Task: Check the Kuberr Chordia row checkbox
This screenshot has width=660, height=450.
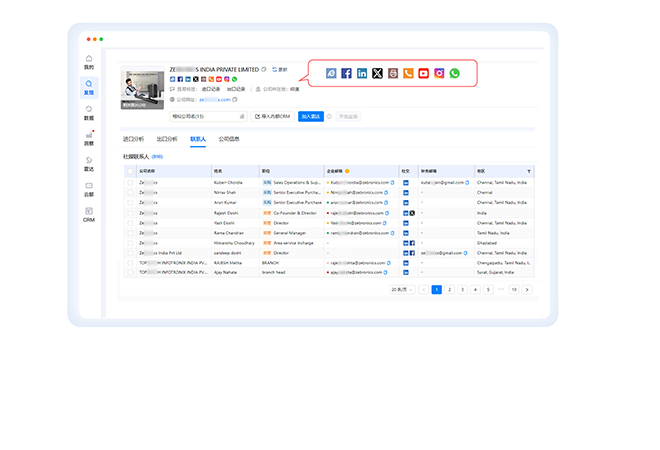Action: pos(130,183)
